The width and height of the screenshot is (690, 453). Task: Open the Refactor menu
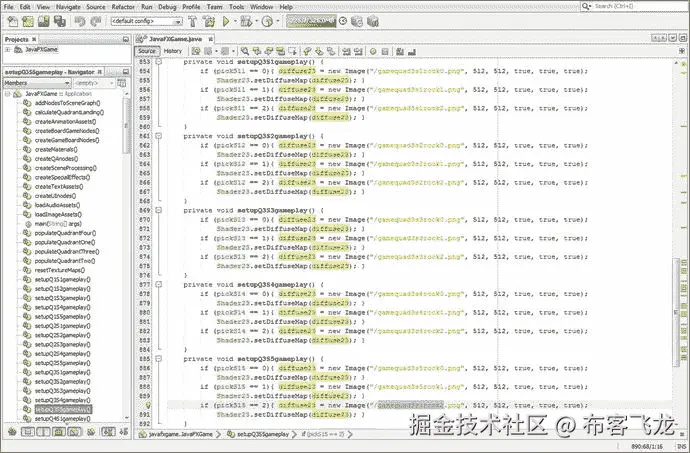coord(123,7)
